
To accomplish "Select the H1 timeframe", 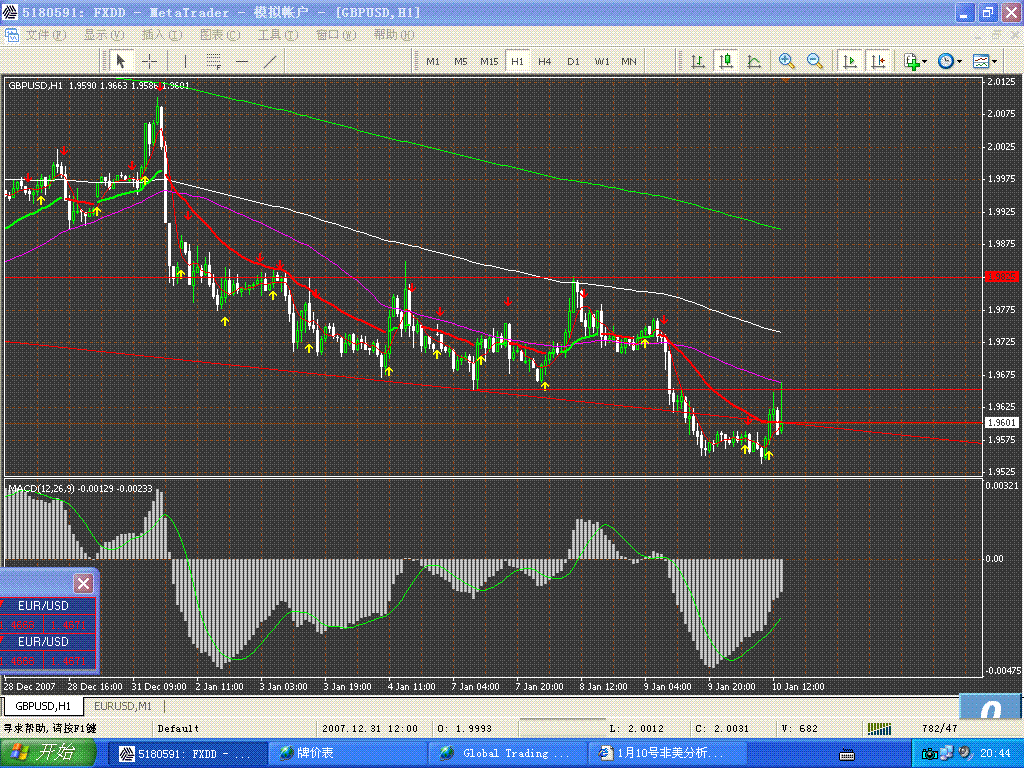I will [517, 61].
